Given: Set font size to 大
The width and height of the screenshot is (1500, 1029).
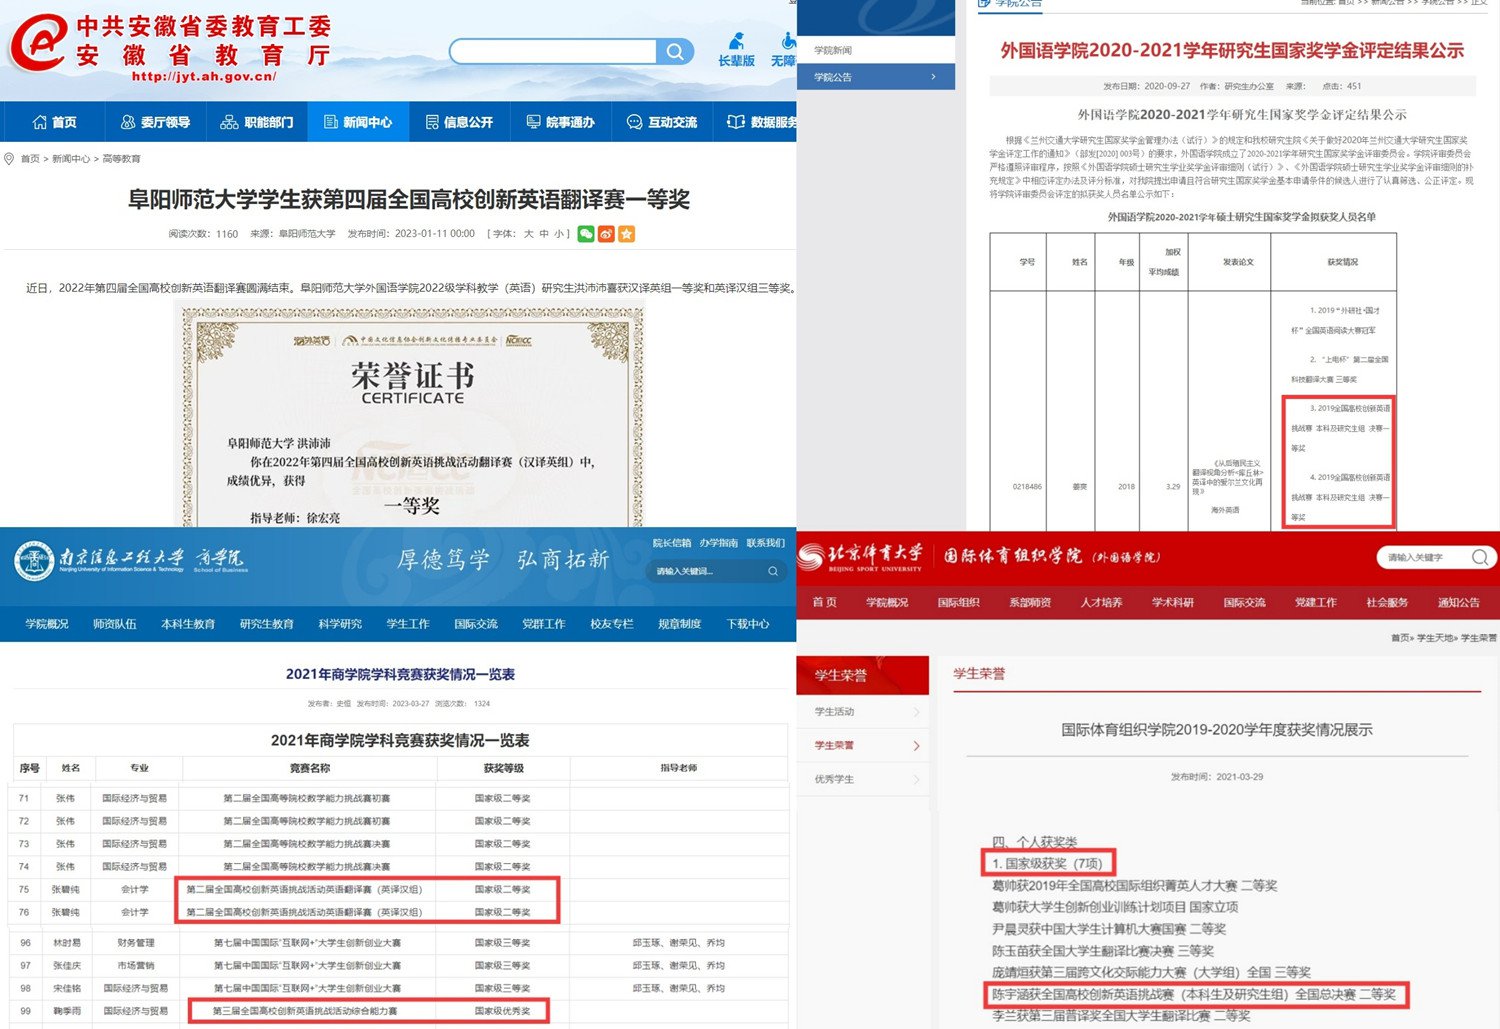Looking at the screenshot, I should [x=528, y=234].
